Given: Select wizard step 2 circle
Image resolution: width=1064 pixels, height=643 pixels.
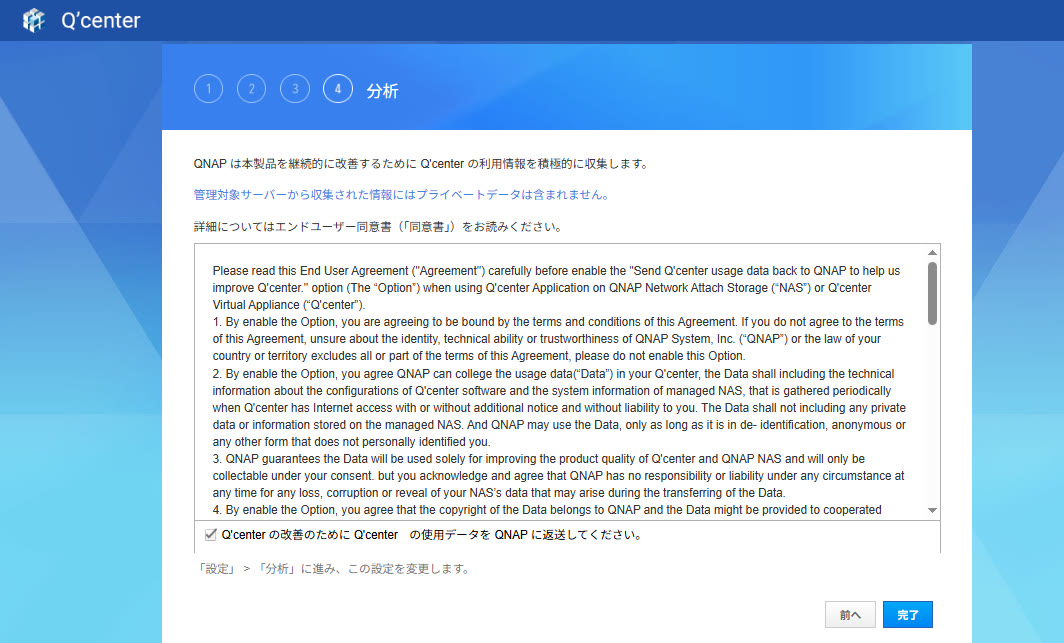Looking at the screenshot, I should point(252,89).
